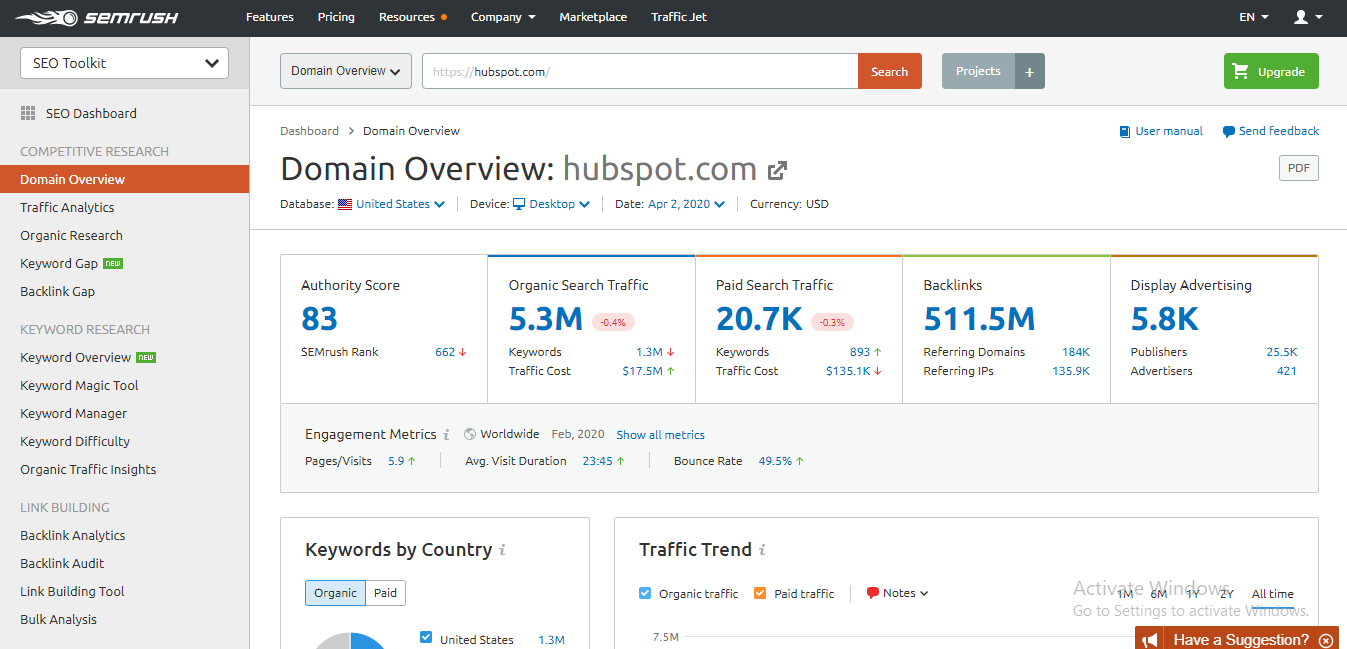Open Features in top navigation
Image resolution: width=1347 pixels, height=649 pixels.
tap(270, 17)
